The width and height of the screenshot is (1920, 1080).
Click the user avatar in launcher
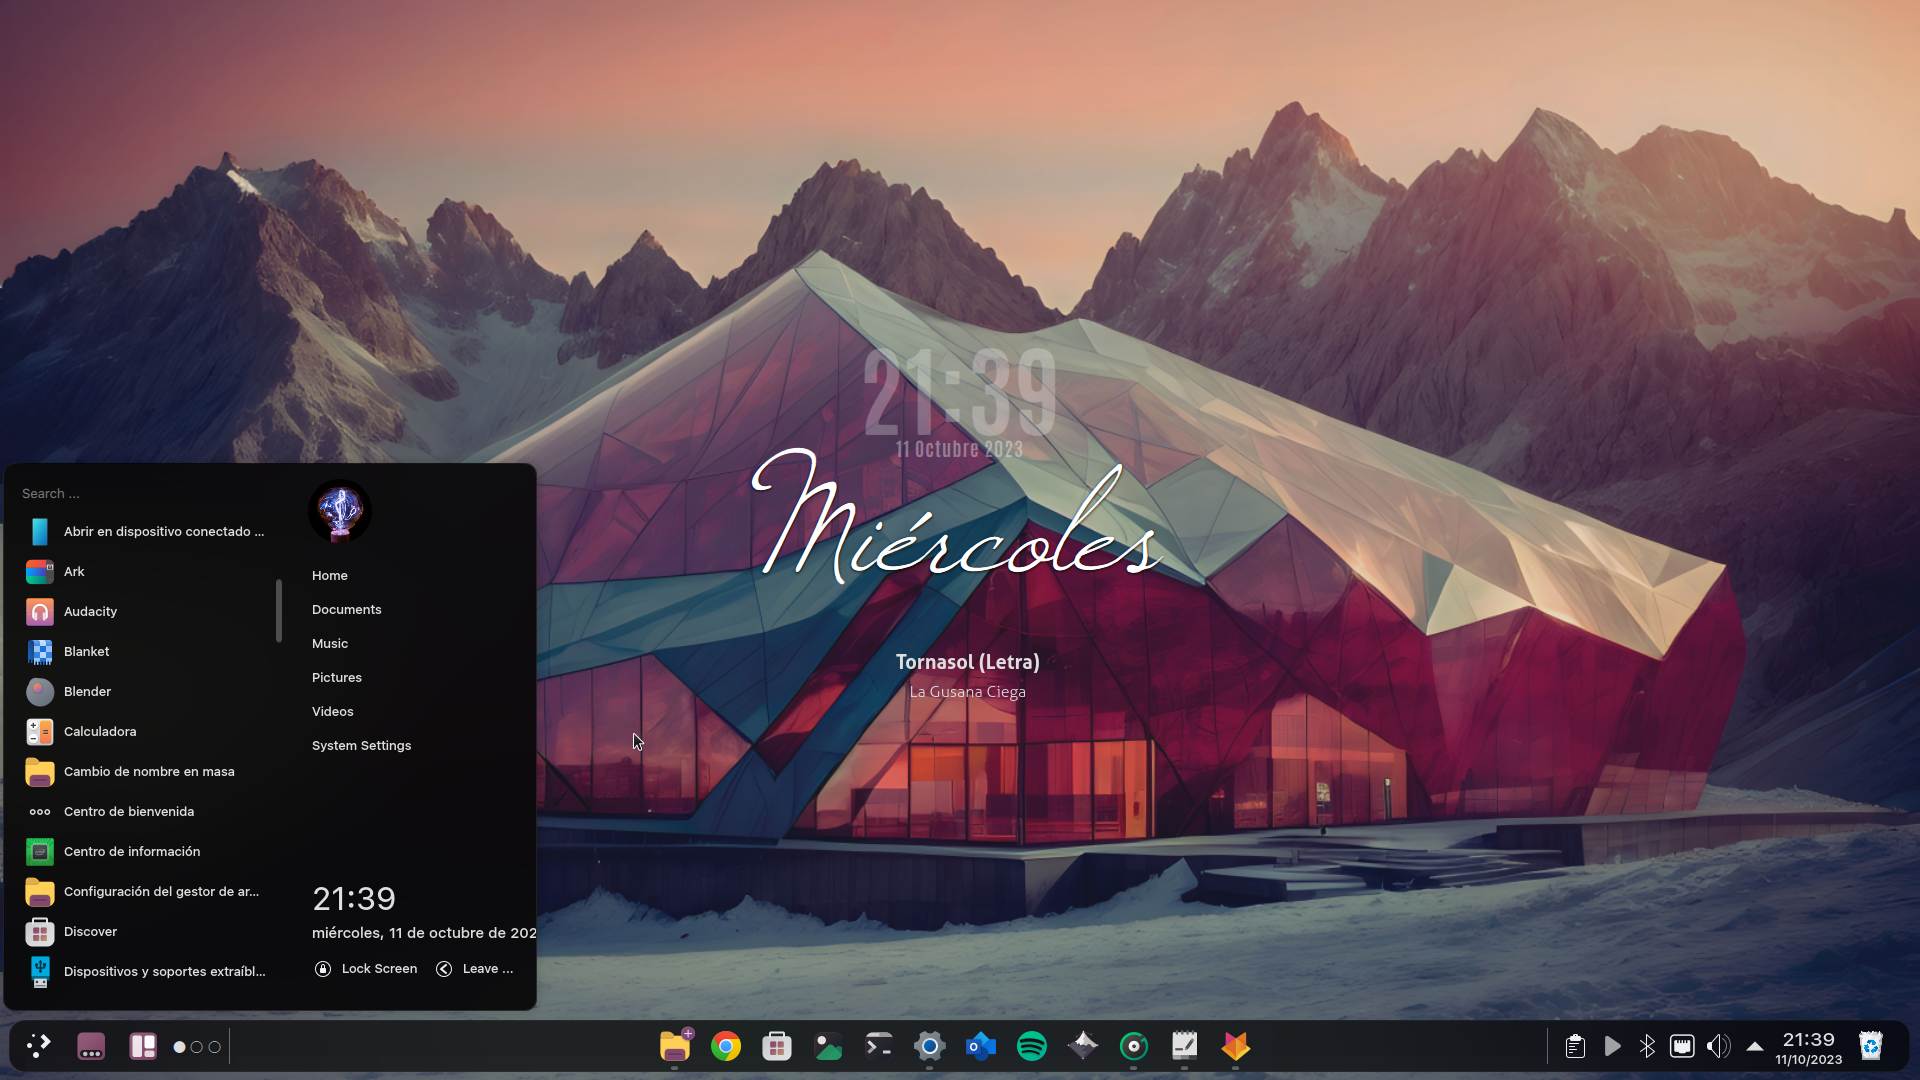(x=340, y=510)
